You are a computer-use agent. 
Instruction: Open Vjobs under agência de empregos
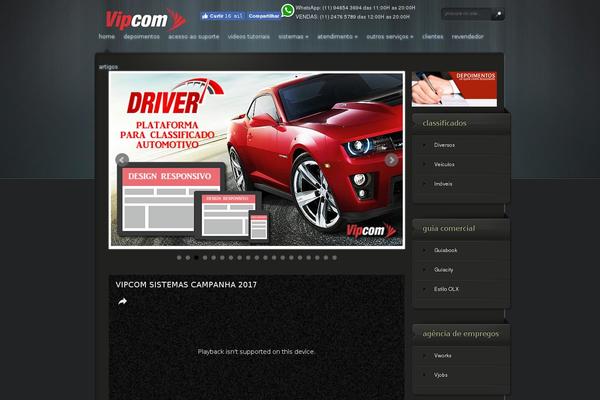[x=440, y=375]
